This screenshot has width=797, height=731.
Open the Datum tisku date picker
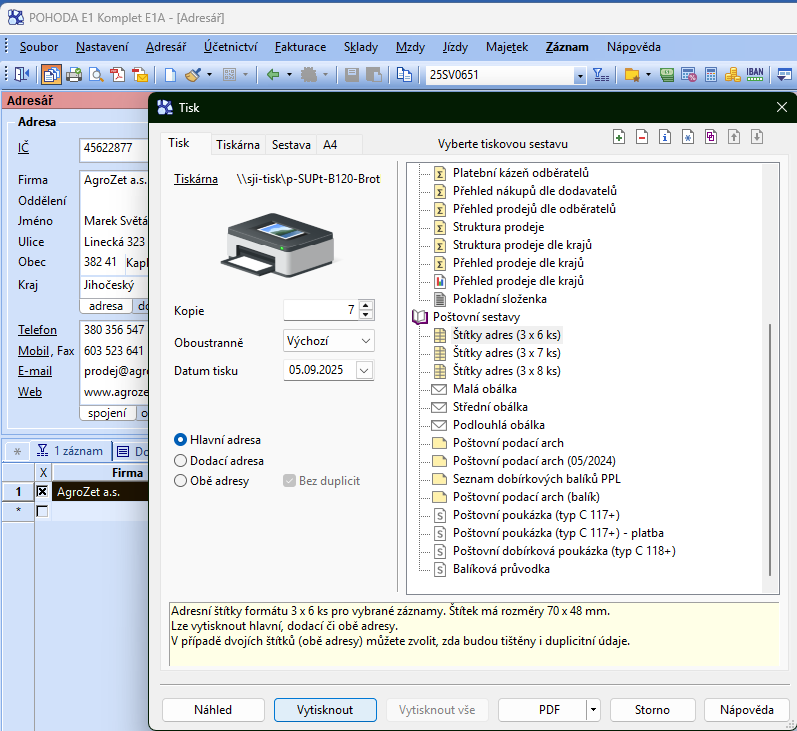(x=364, y=371)
